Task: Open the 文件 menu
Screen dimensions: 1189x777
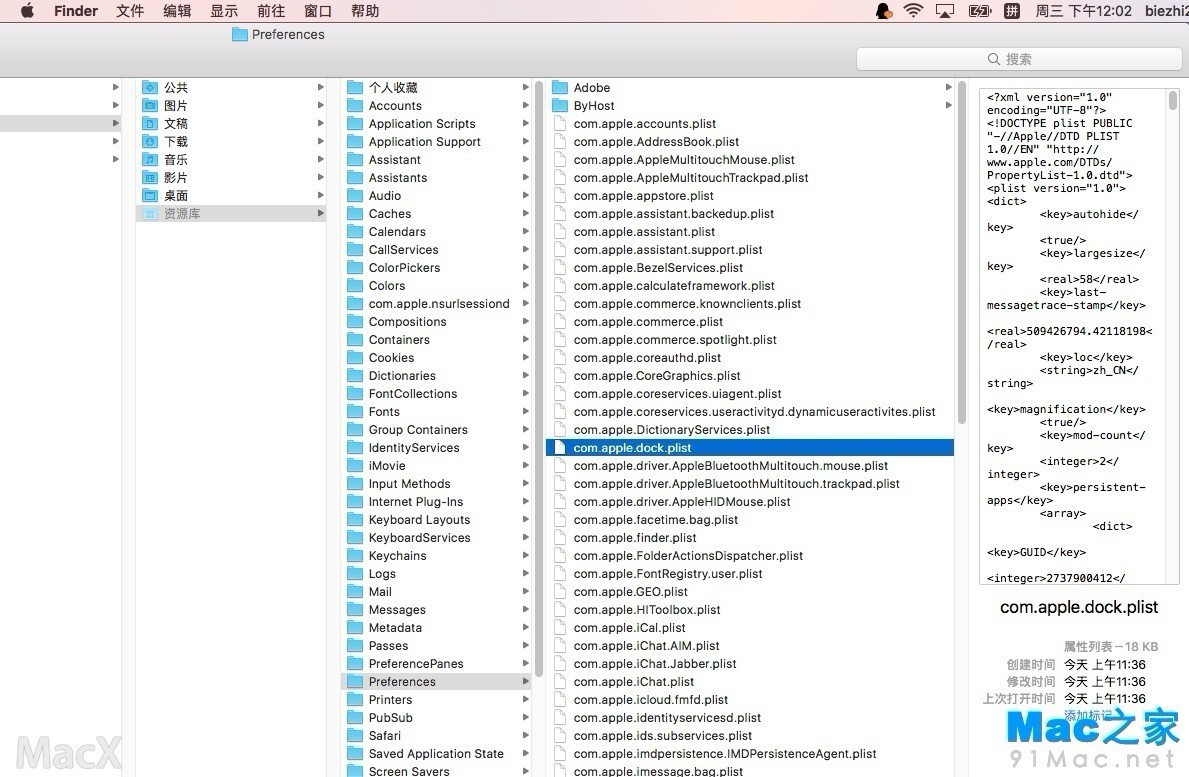Action: point(130,11)
